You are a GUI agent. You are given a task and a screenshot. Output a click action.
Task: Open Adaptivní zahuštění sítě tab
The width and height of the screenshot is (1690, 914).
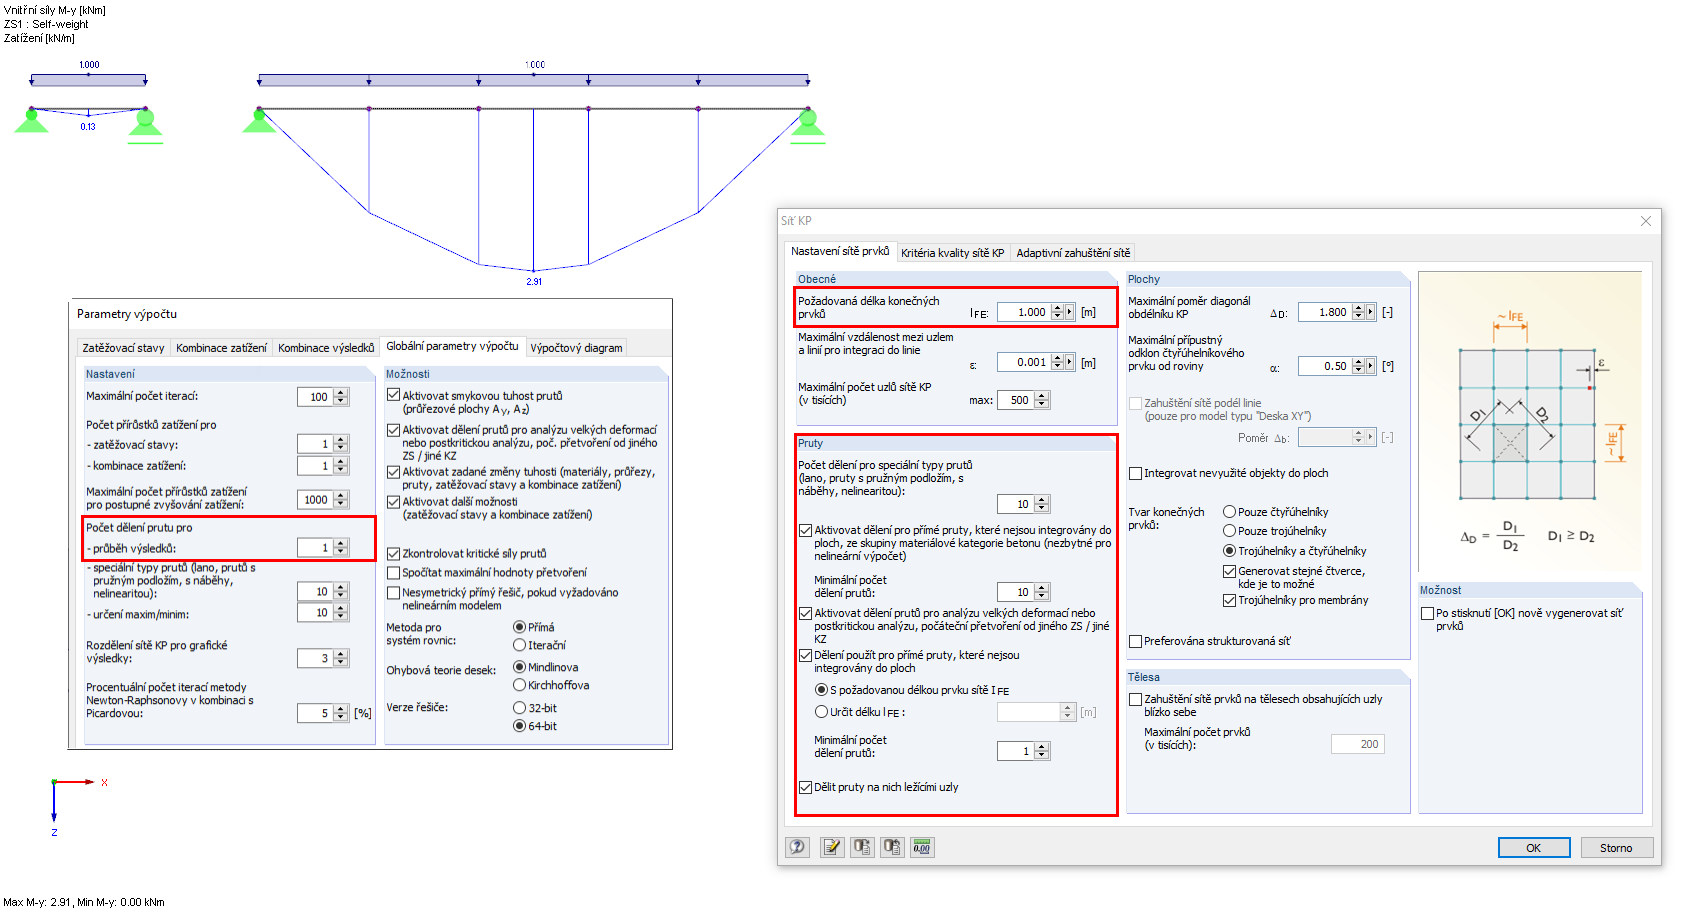[x=1073, y=253]
